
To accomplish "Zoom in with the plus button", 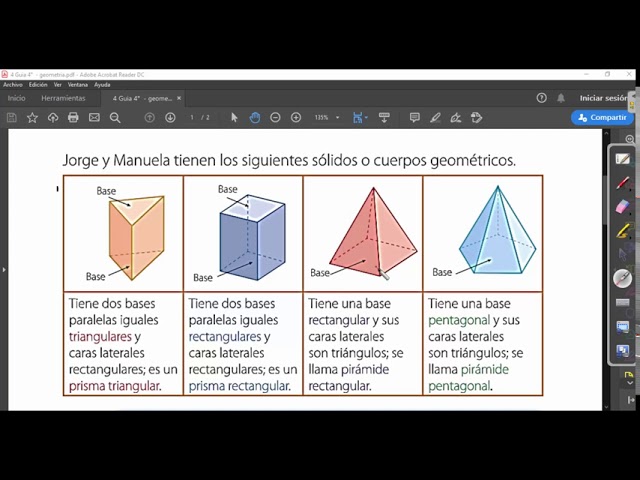I will [296, 118].
